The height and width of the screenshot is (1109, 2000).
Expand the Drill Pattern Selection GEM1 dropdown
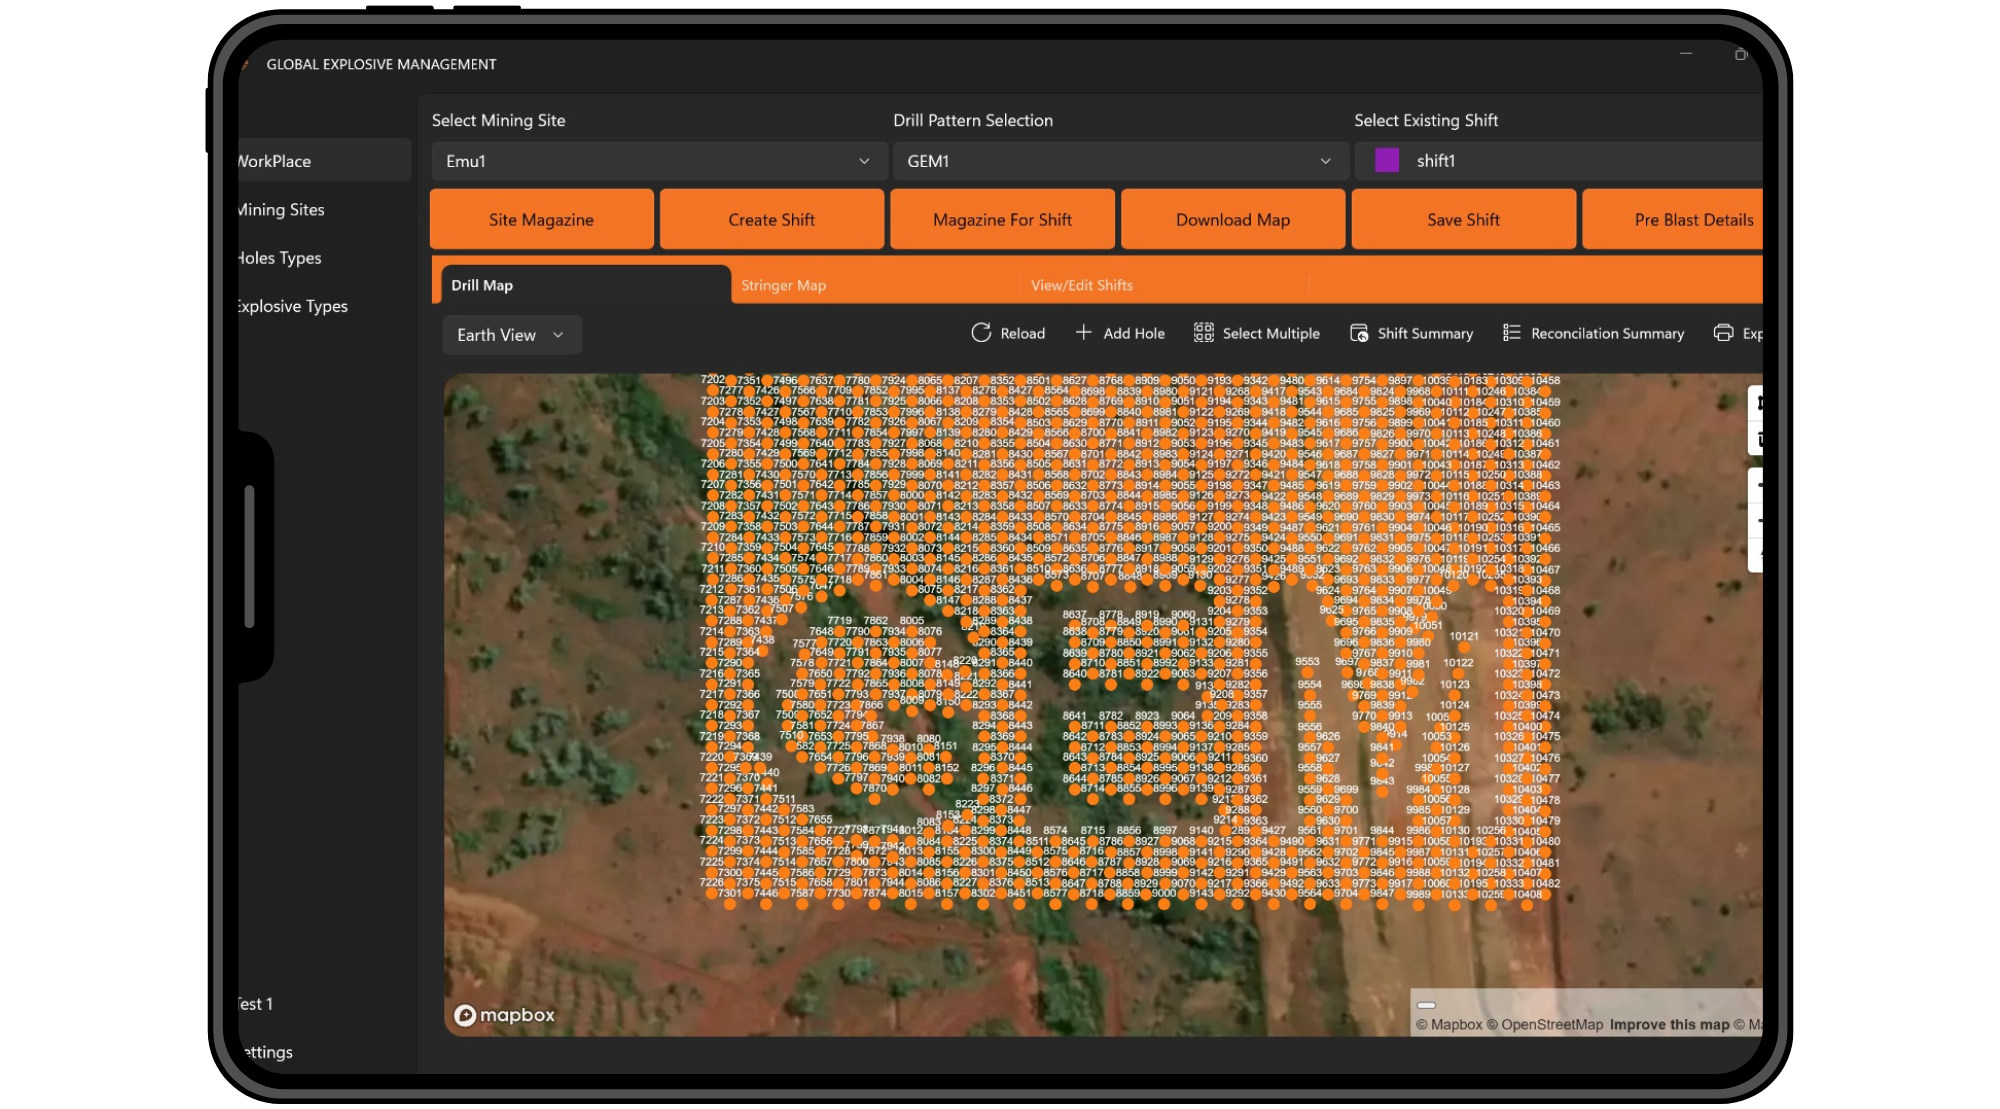[1119, 160]
